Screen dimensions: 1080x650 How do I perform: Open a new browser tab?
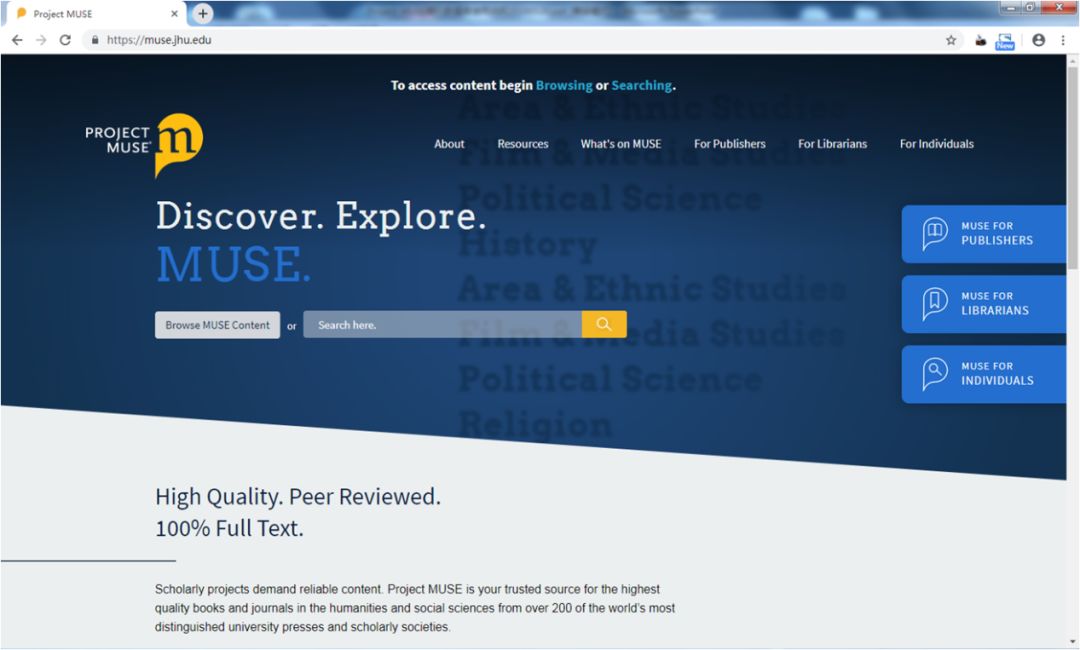click(x=202, y=13)
